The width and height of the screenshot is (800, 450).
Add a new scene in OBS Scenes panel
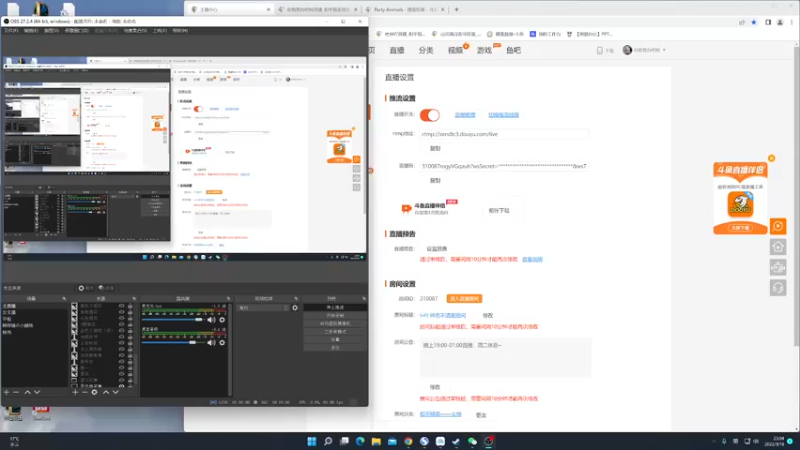point(7,392)
